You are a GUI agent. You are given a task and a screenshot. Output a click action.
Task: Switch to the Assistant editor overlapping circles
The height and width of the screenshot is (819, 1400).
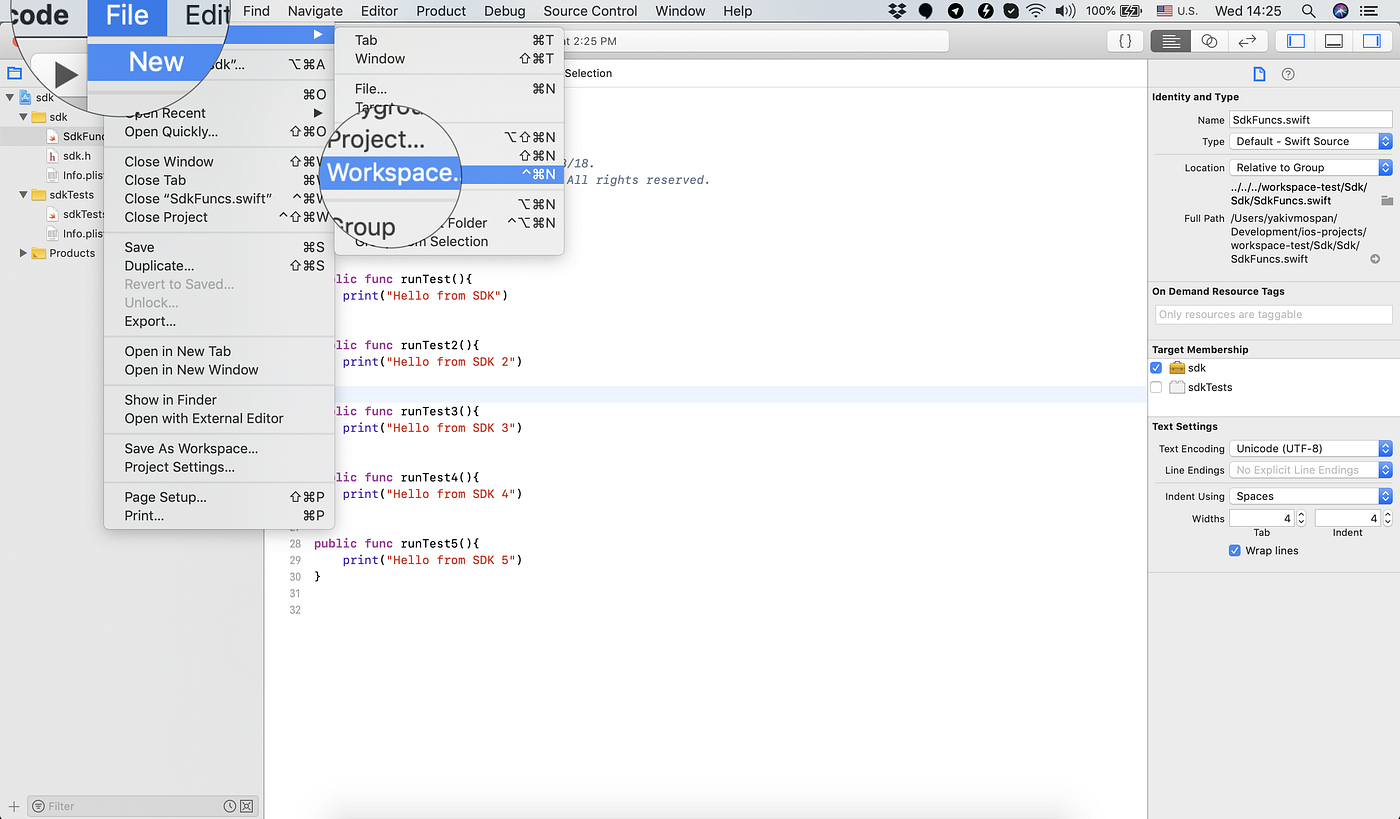[x=1209, y=41]
